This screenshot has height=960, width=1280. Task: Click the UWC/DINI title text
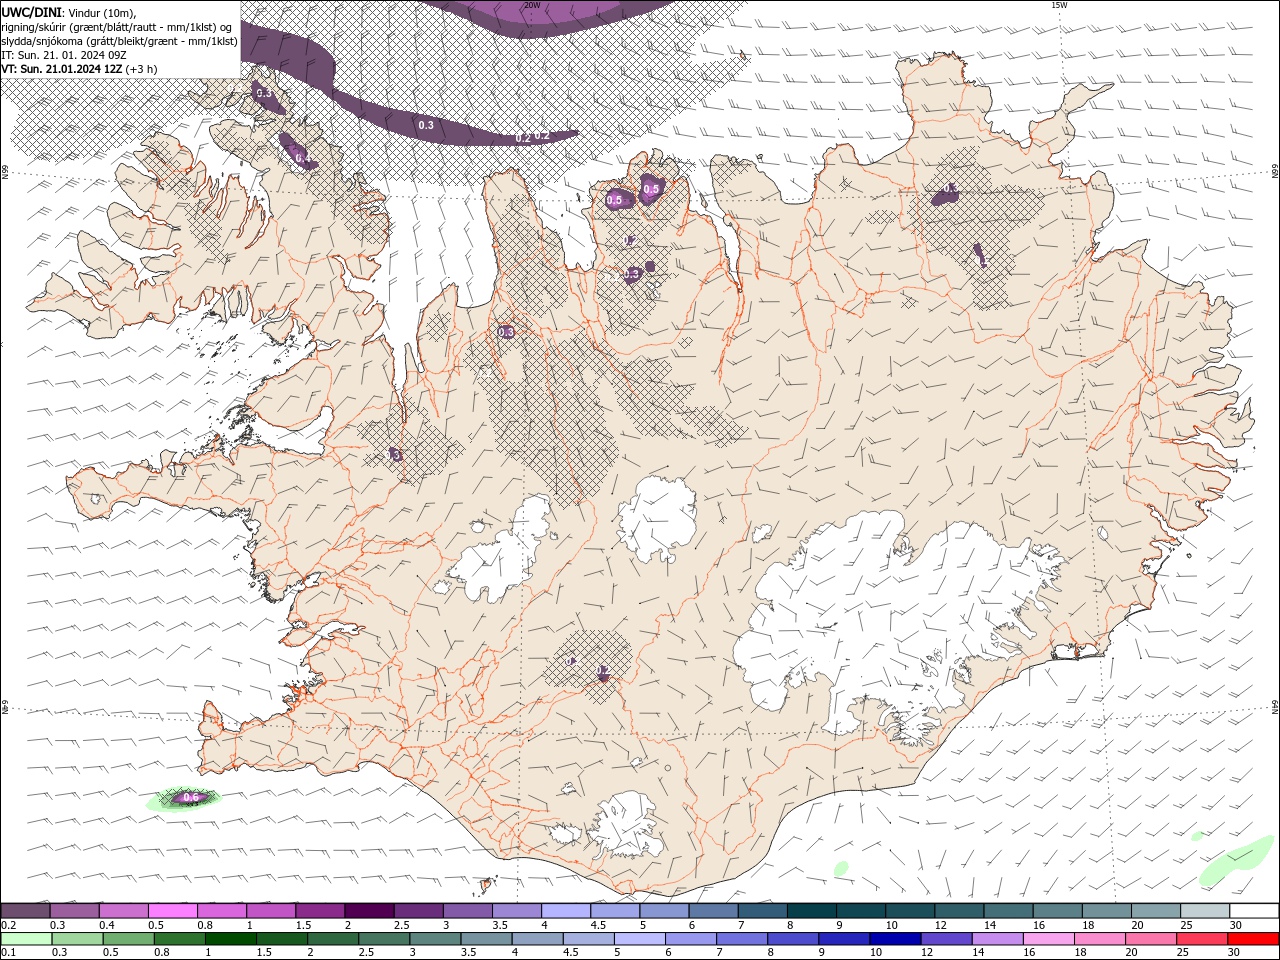(x=32, y=12)
